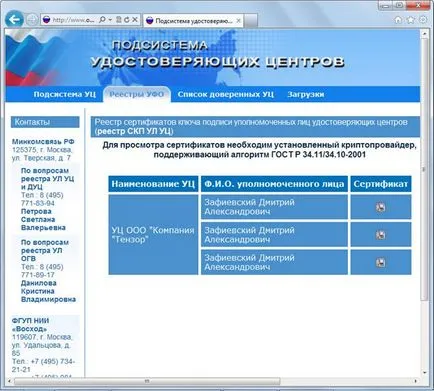Click Ф.И.О. уполномоченного лица column header
Viewport: 434px width, 391px height.
(x=274, y=184)
